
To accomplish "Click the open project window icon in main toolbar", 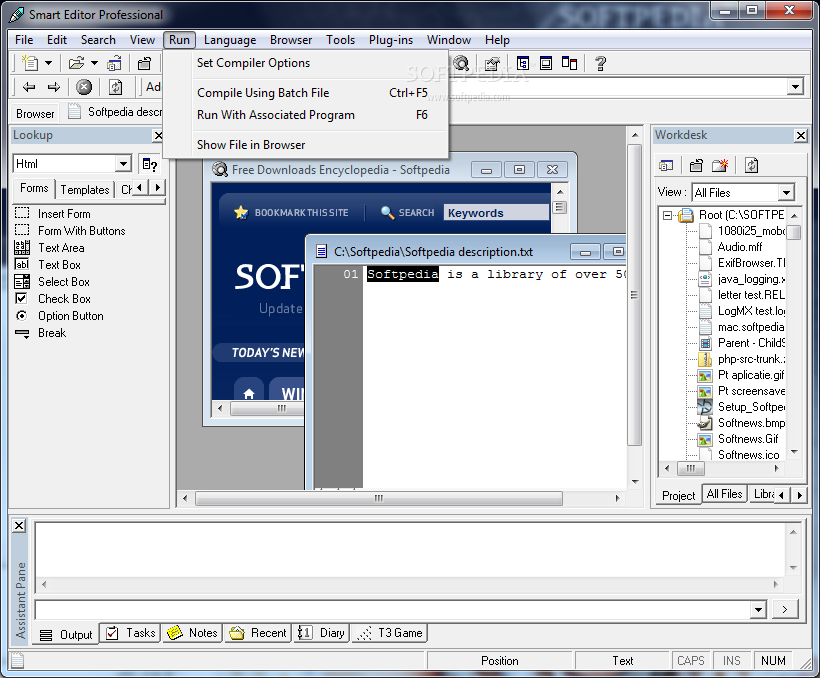I will point(115,63).
